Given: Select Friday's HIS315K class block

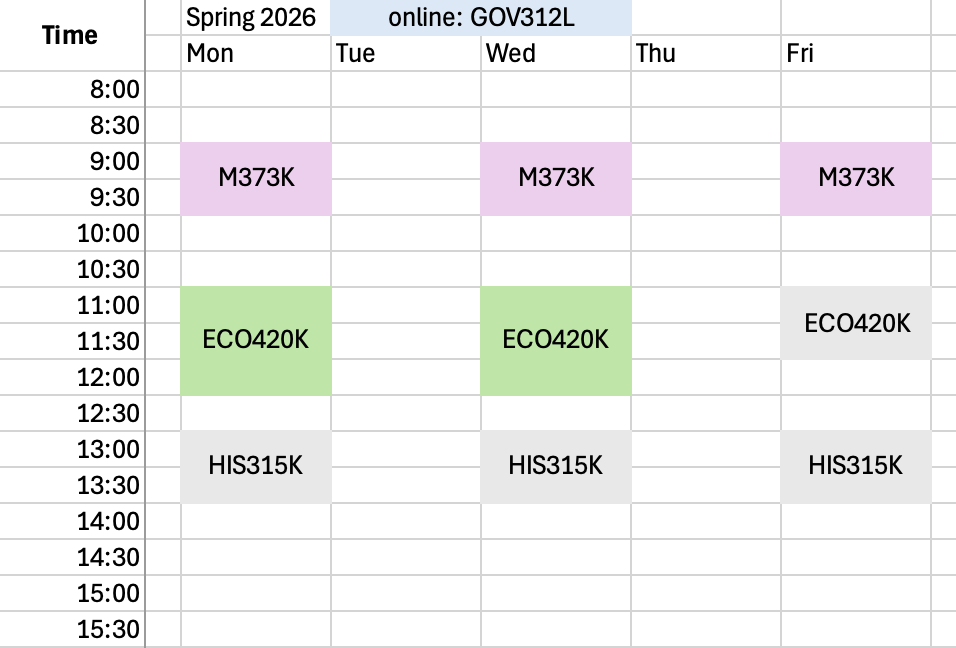Looking at the screenshot, I should pos(856,466).
